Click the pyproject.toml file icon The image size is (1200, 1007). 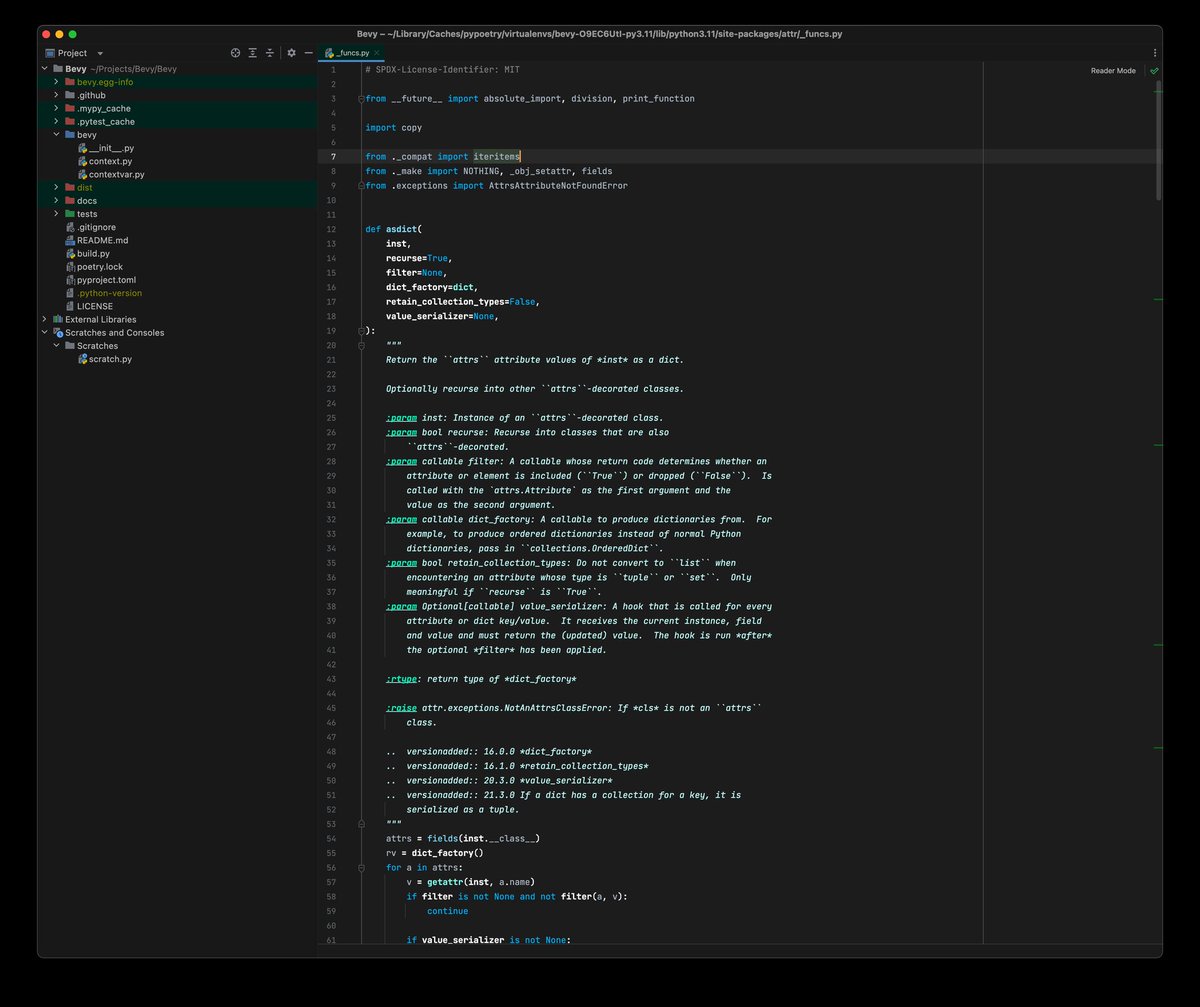point(69,280)
